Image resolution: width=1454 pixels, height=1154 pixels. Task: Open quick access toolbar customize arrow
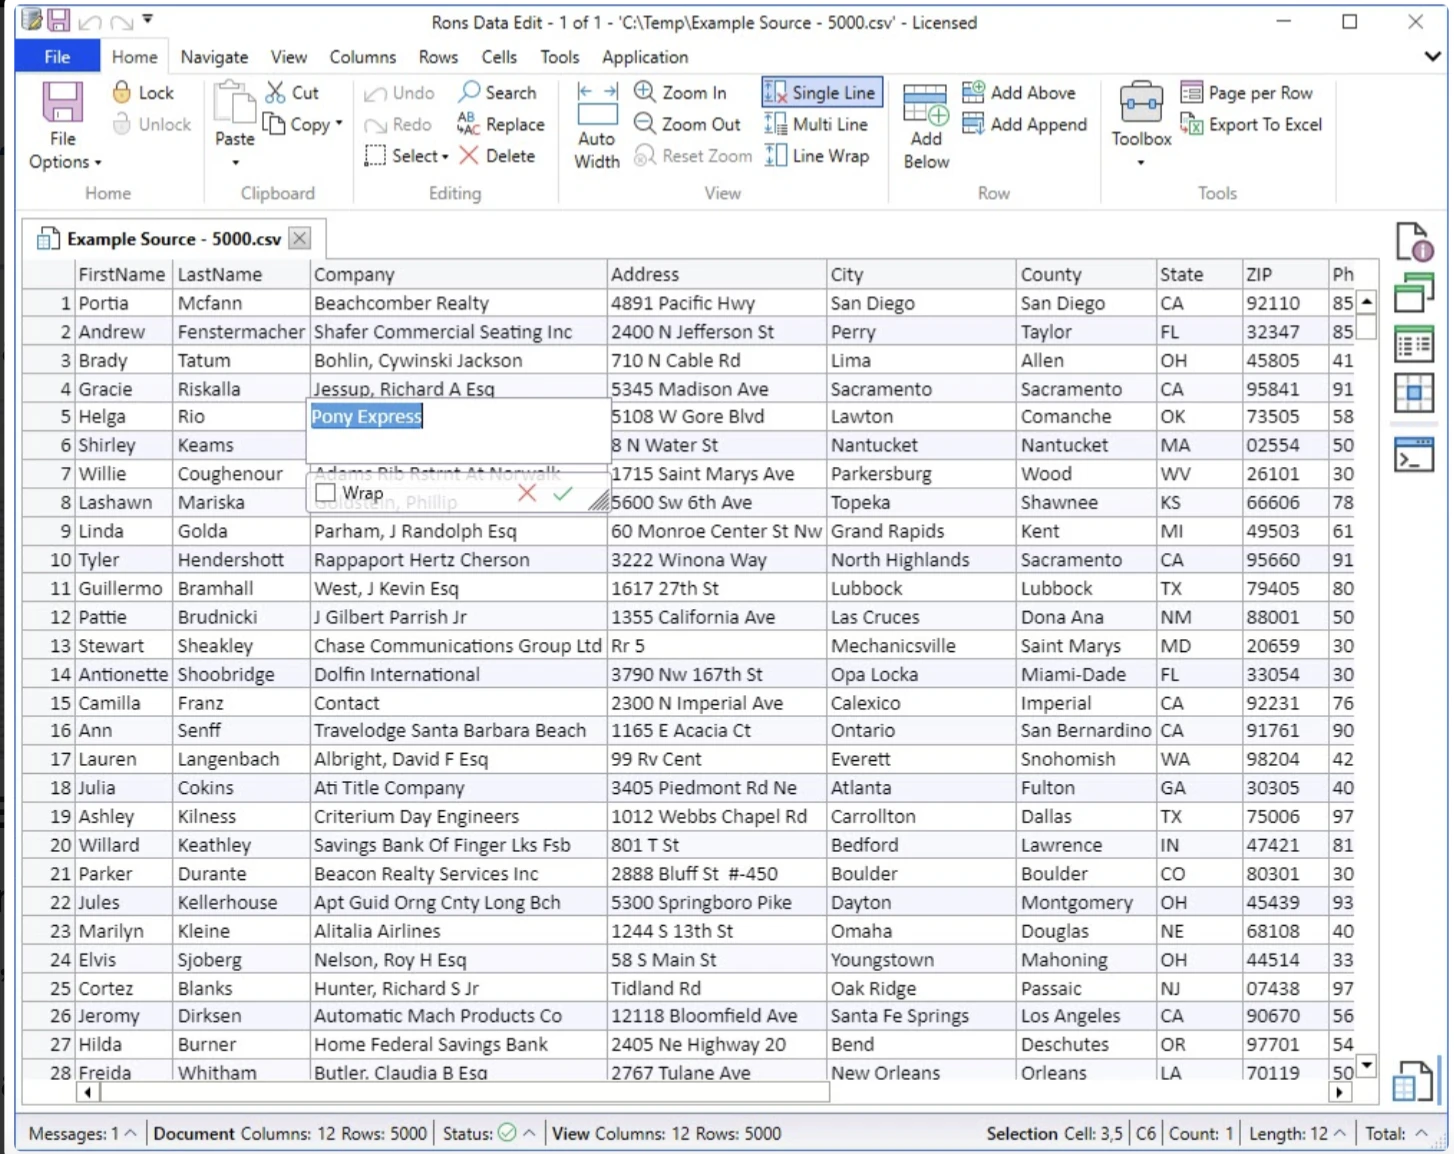[148, 19]
